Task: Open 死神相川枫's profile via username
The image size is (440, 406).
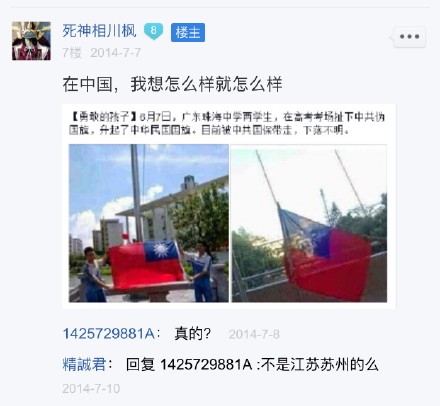Action: coord(99,31)
